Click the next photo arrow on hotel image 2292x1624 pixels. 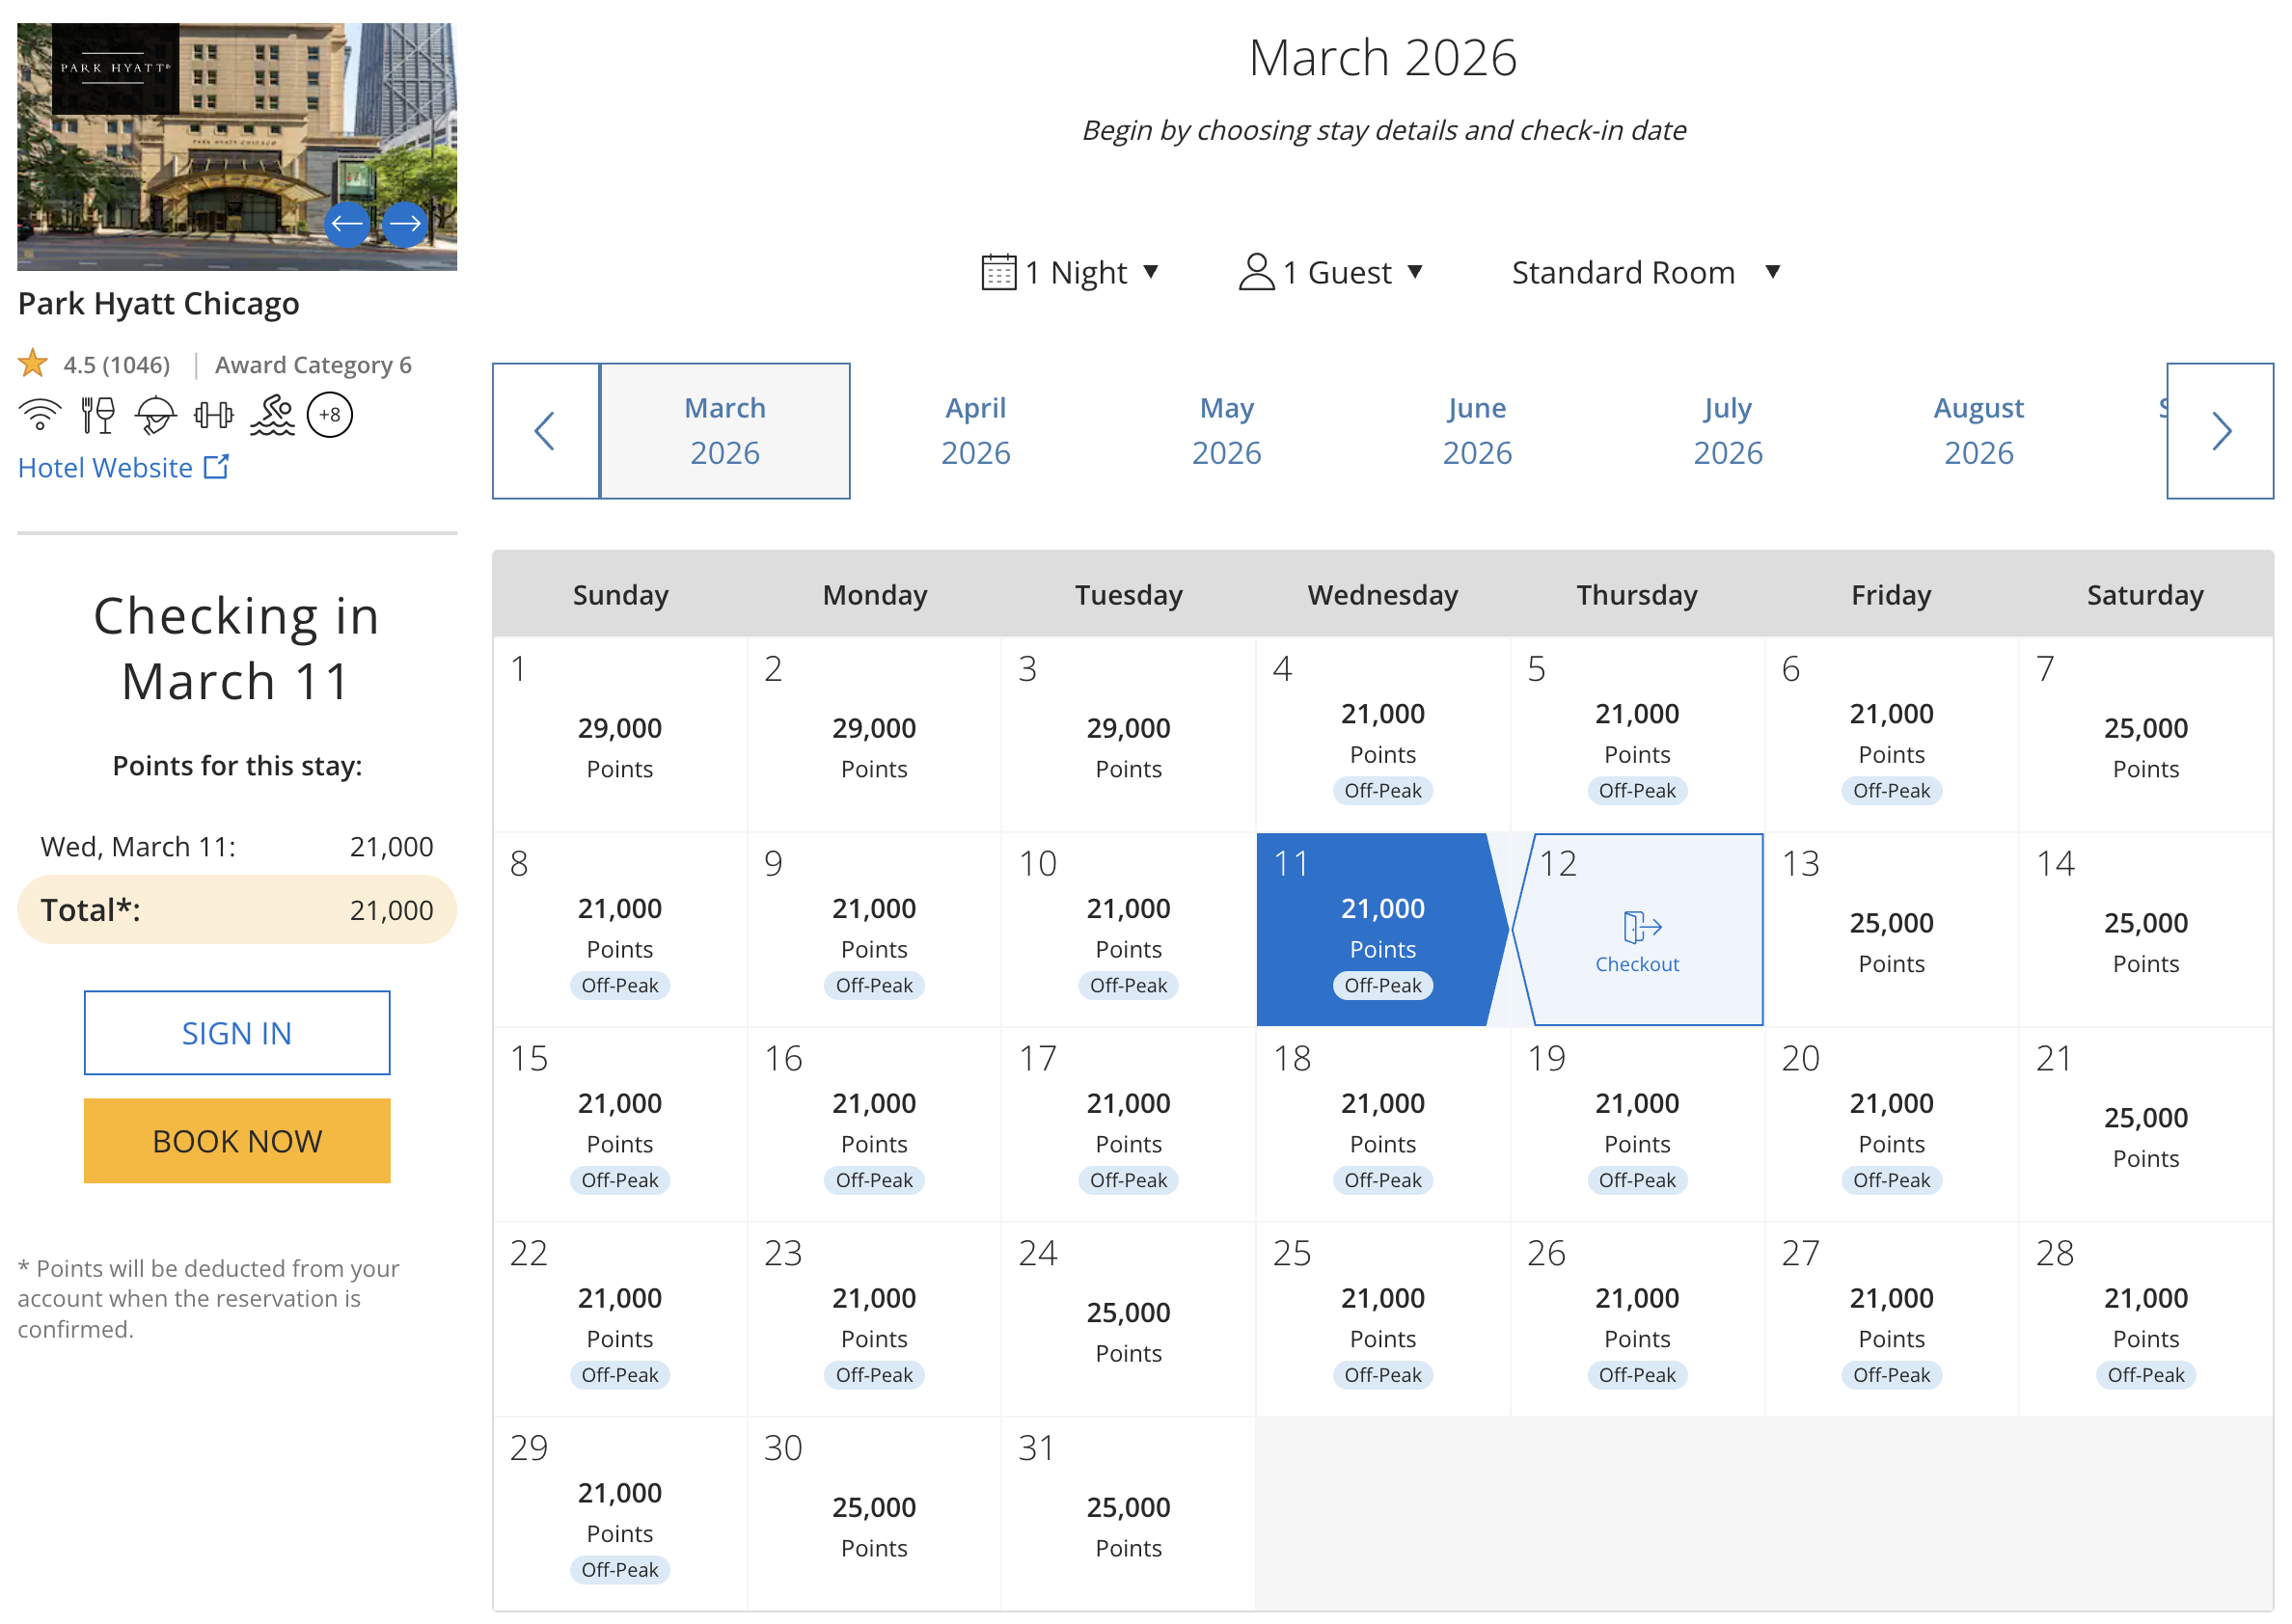405,224
